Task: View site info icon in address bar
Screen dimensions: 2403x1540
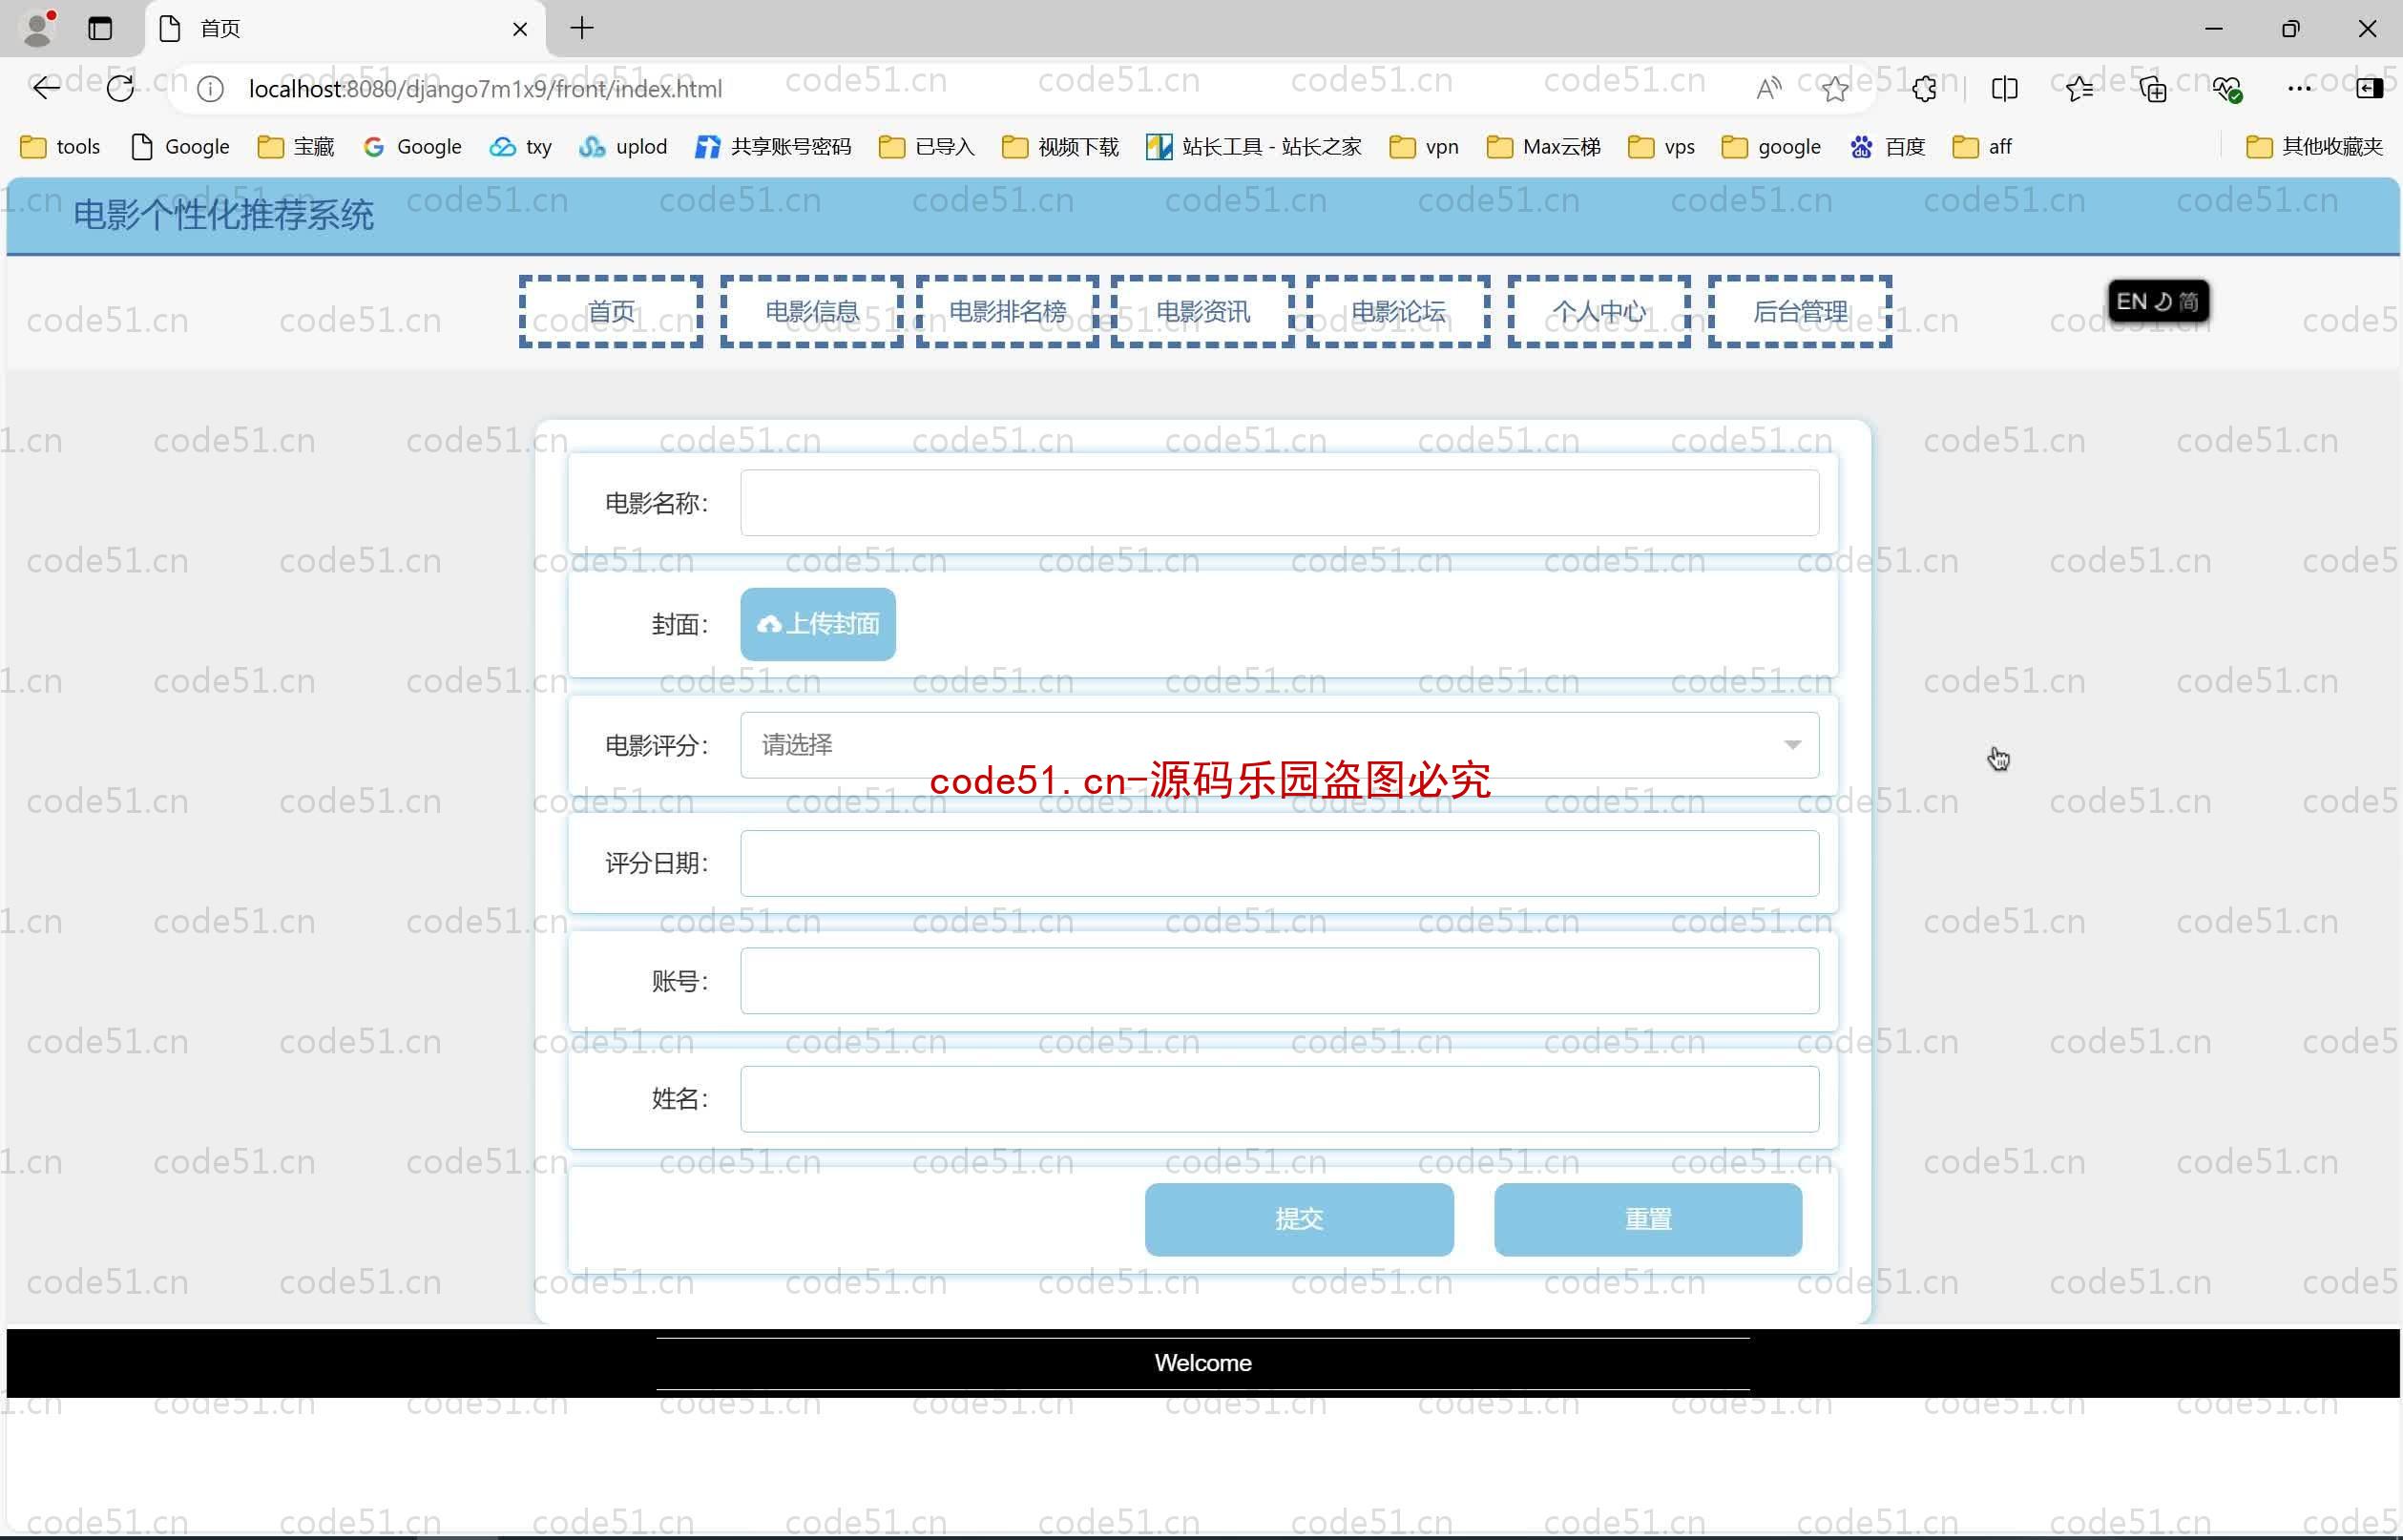Action: pyautogui.click(x=210, y=89)
